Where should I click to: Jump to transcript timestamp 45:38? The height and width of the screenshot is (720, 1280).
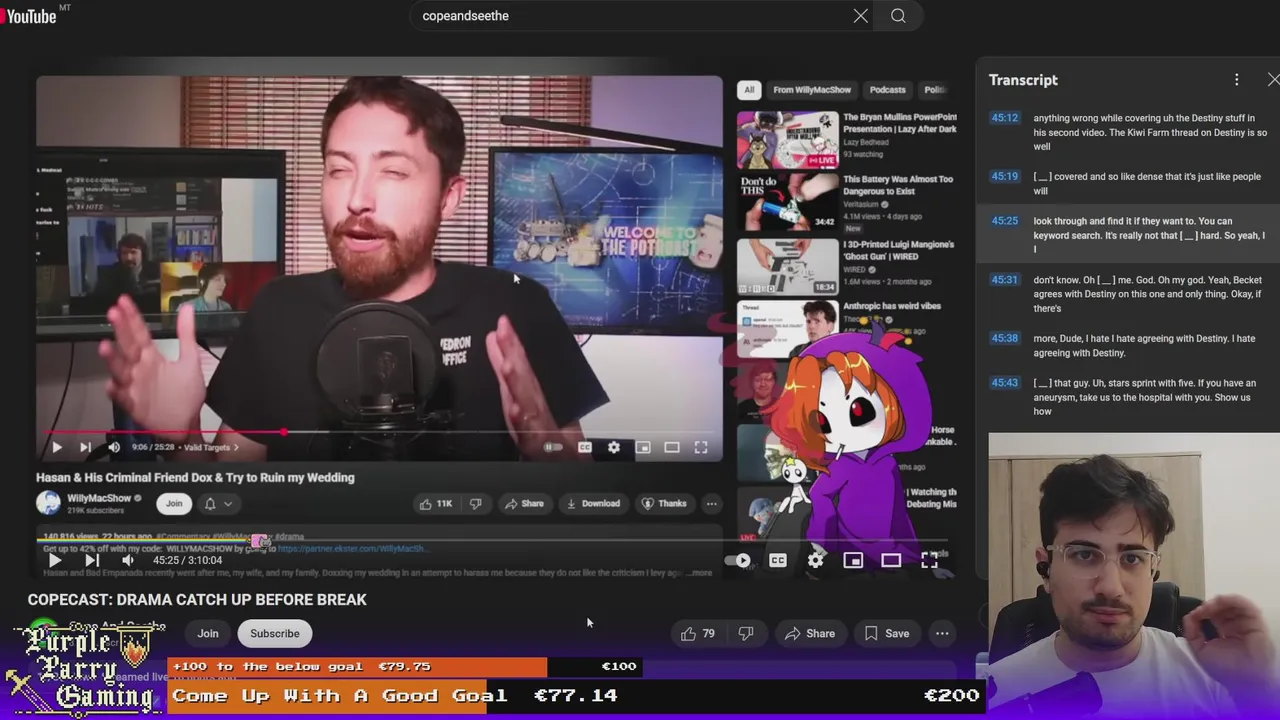coord(1004,338)
